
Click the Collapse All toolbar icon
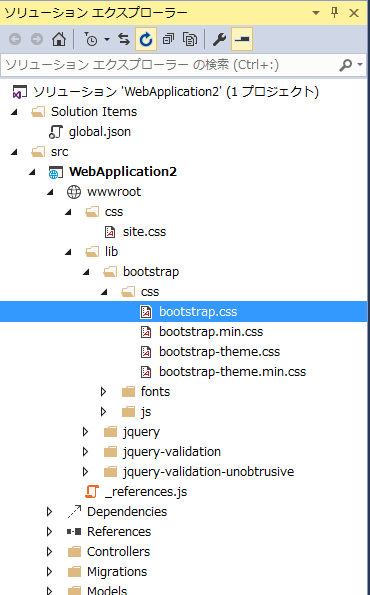point(168,39)
